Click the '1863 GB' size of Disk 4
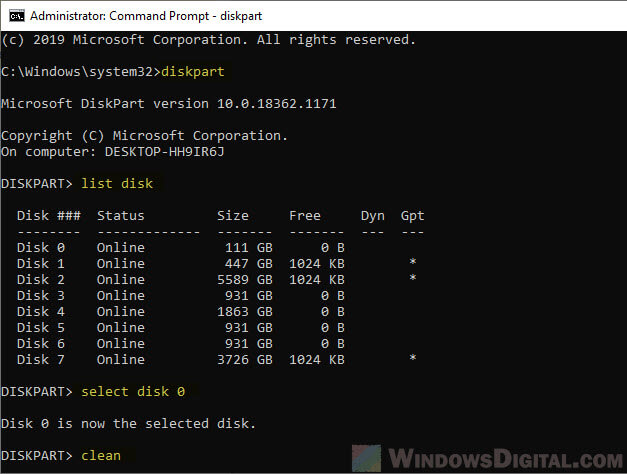The height and width of the screenshot is (474, 627). pos(245,312)
